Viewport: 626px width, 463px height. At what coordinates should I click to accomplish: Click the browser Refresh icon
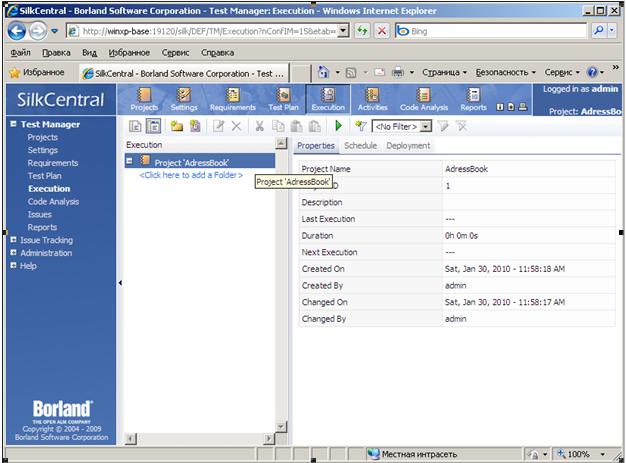click(362, 31)
